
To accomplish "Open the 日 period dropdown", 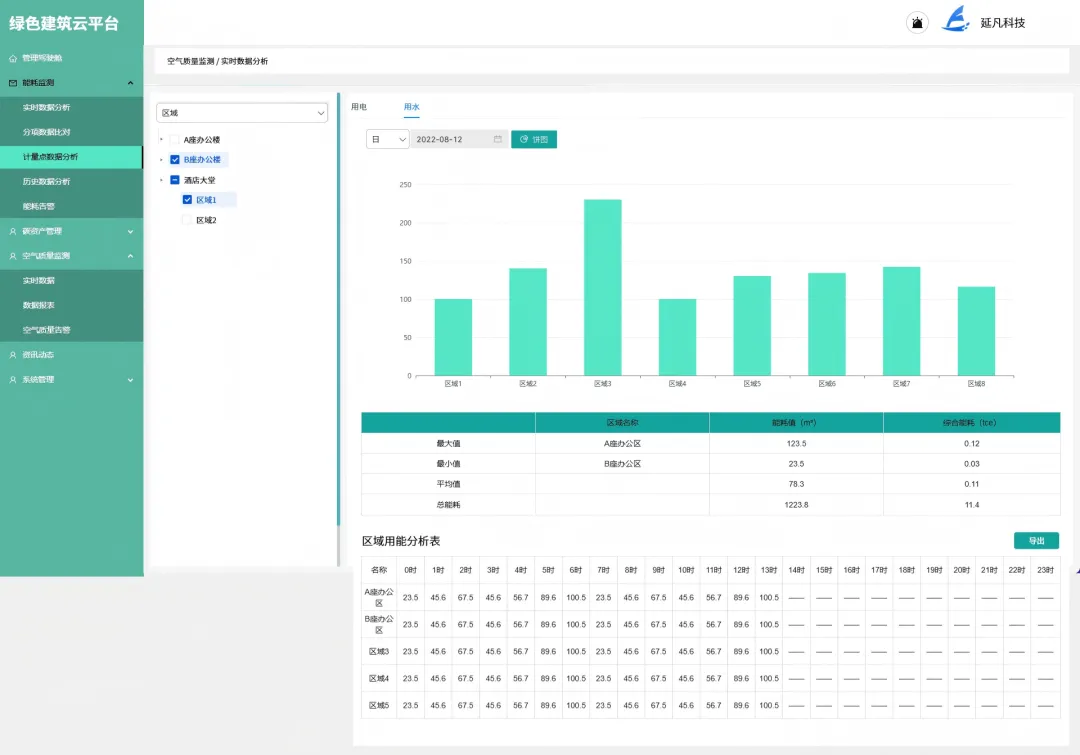I will tap(388, 139).
